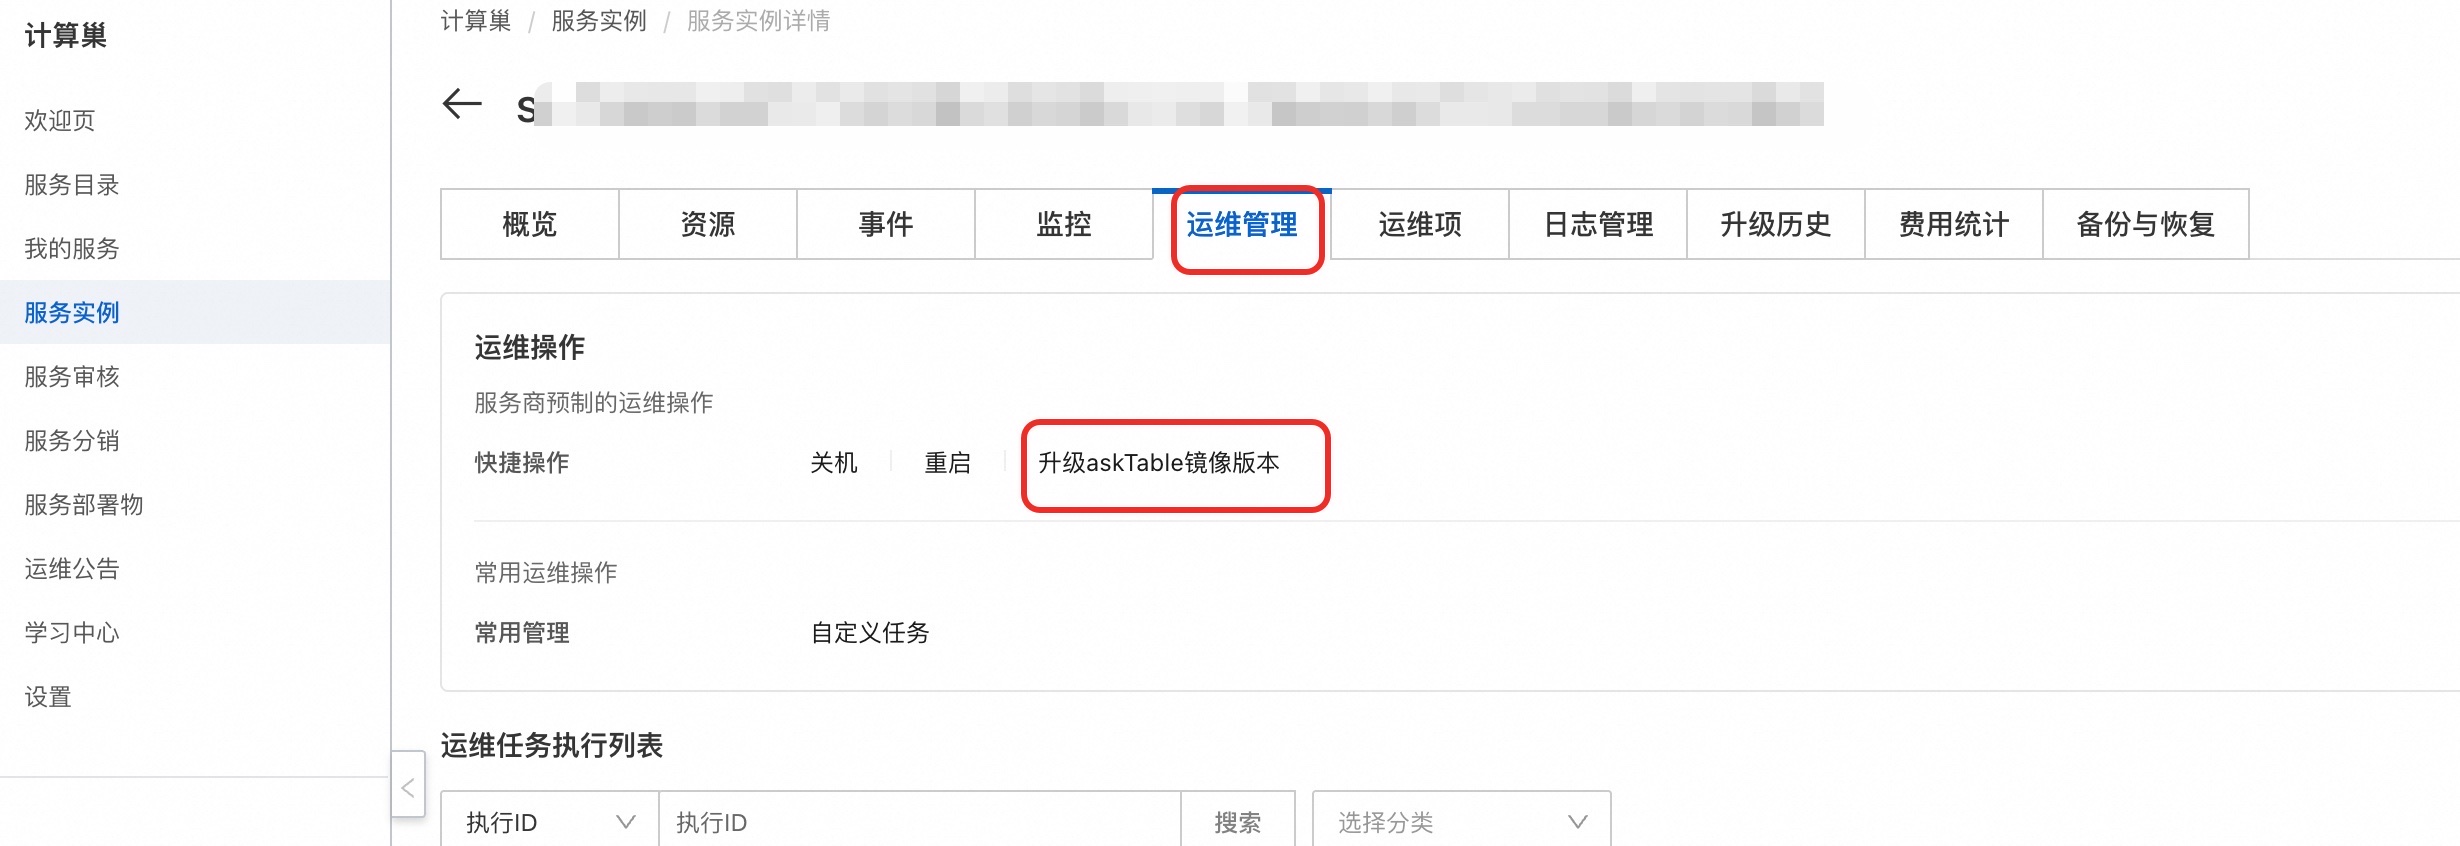
Task: Click the 关机 quick action
Action: click(833, 463)
